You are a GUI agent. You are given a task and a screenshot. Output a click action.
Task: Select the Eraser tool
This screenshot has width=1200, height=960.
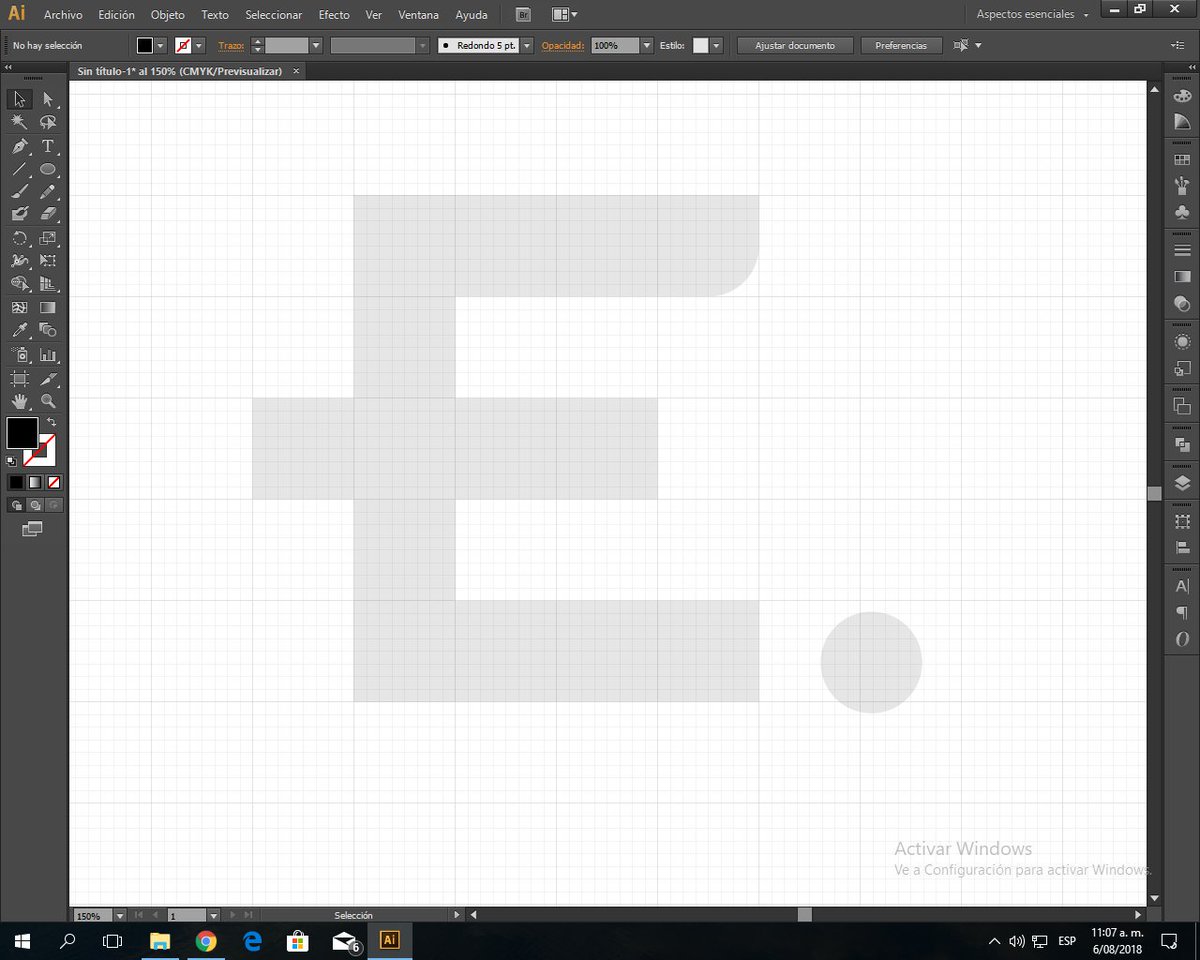click(x=48, y=214)
